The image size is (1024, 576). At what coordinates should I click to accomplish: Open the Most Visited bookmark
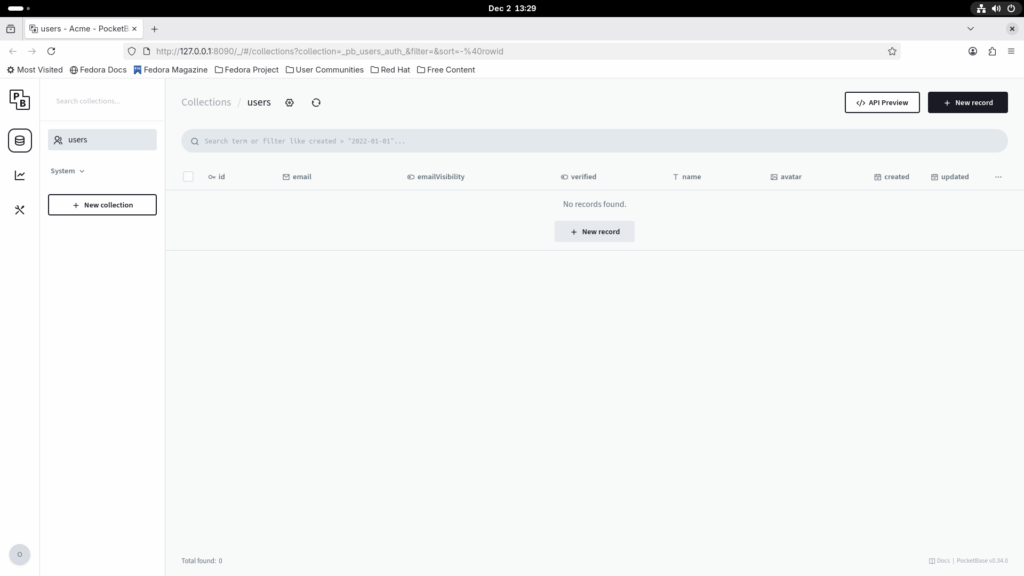[35, 70]
